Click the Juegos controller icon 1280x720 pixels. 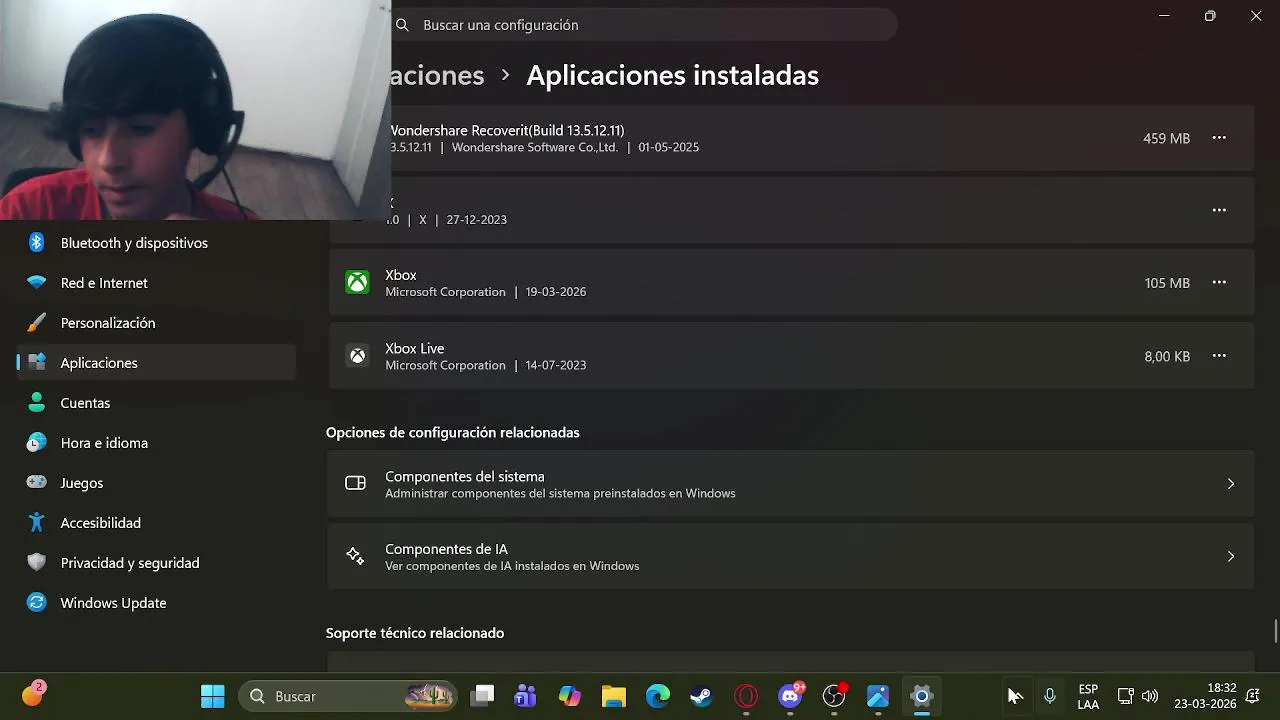click(37, 483)
